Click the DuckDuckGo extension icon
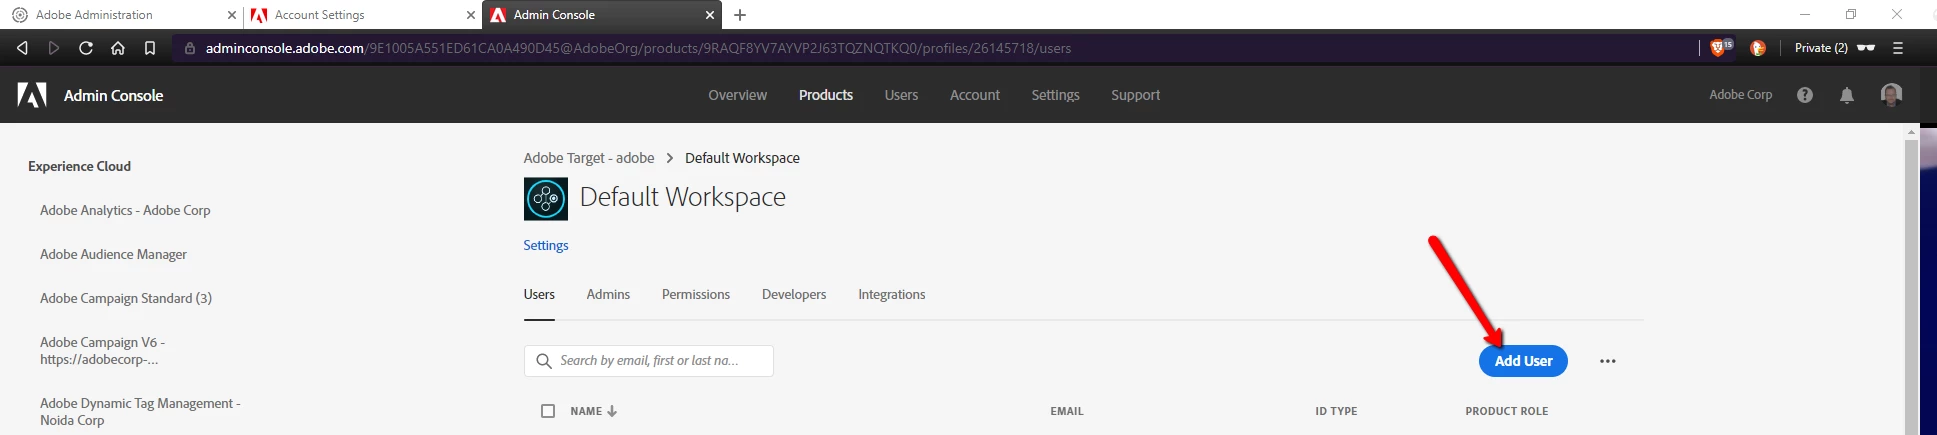This screenshot has width=1937, height=435. pos(1758,48)
